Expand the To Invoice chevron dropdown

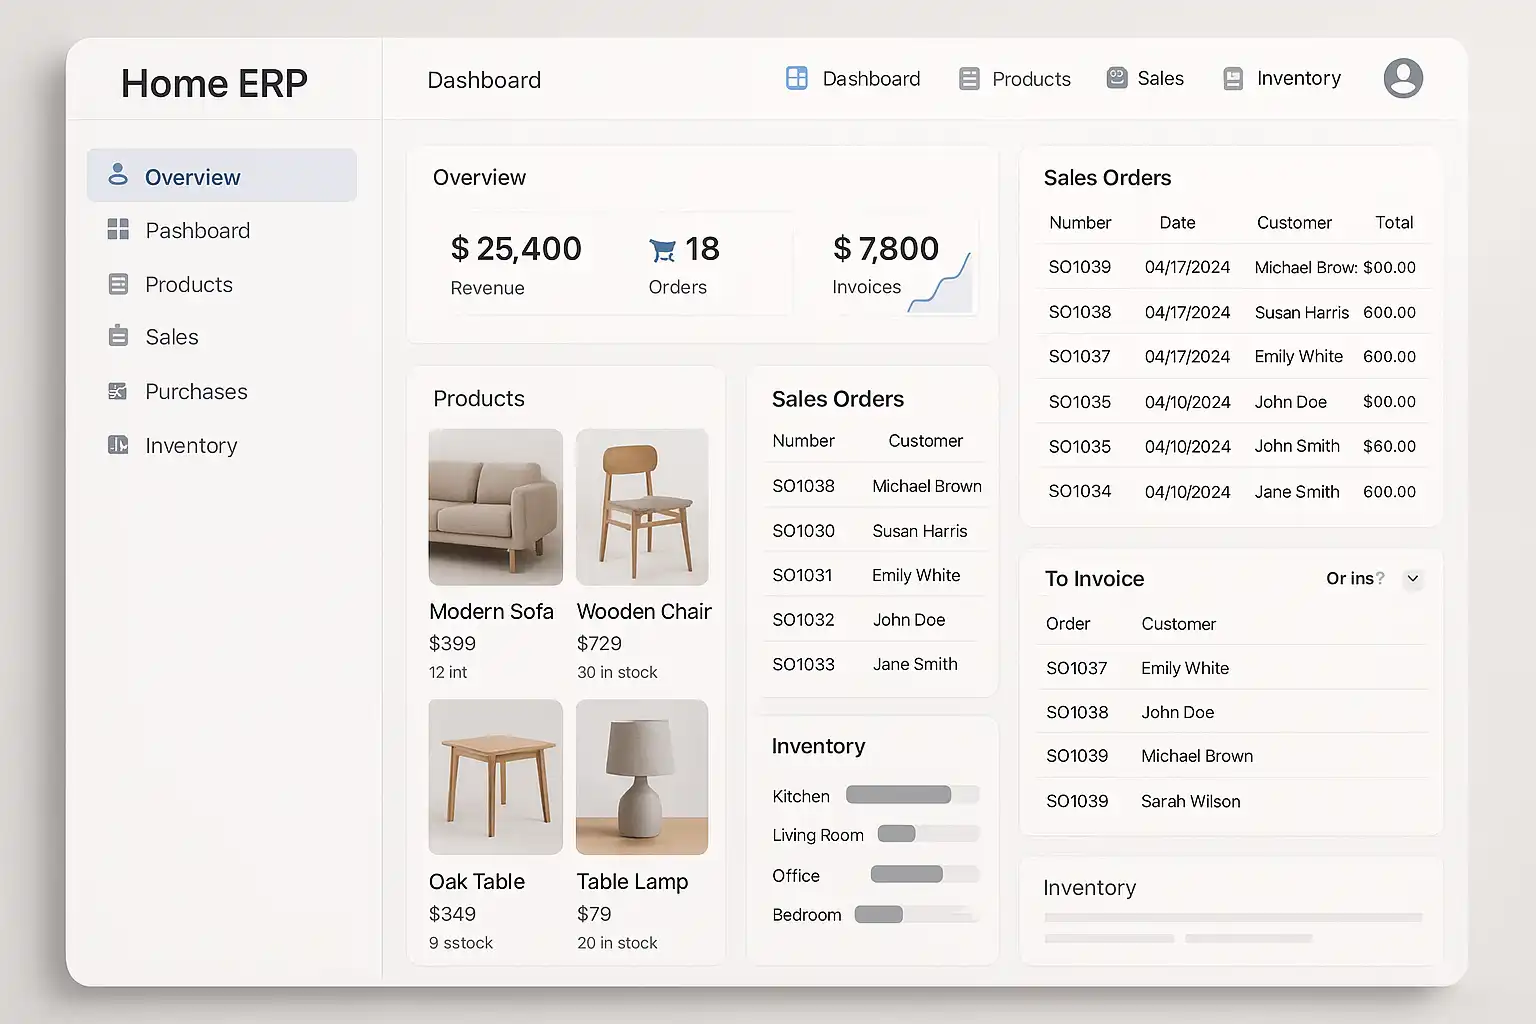tap(1413, 578)
